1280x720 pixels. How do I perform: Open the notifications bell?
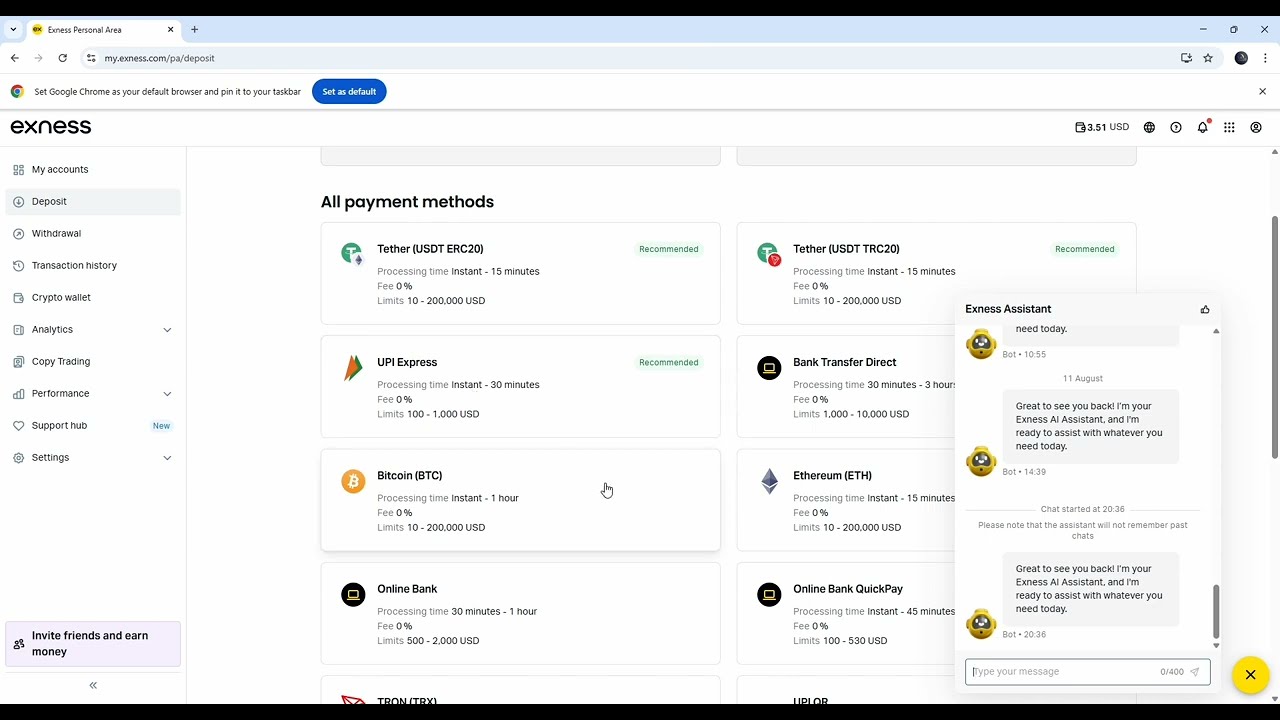[x=1203, y=127]
